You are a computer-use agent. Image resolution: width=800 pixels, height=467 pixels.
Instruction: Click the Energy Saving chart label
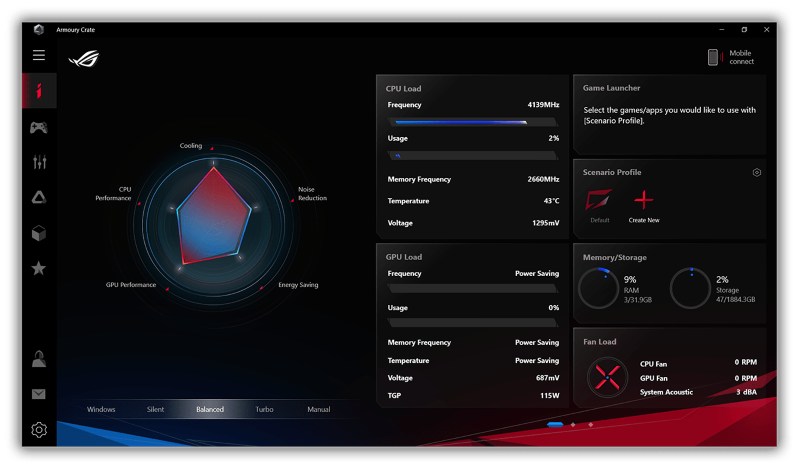coord(298,285)
